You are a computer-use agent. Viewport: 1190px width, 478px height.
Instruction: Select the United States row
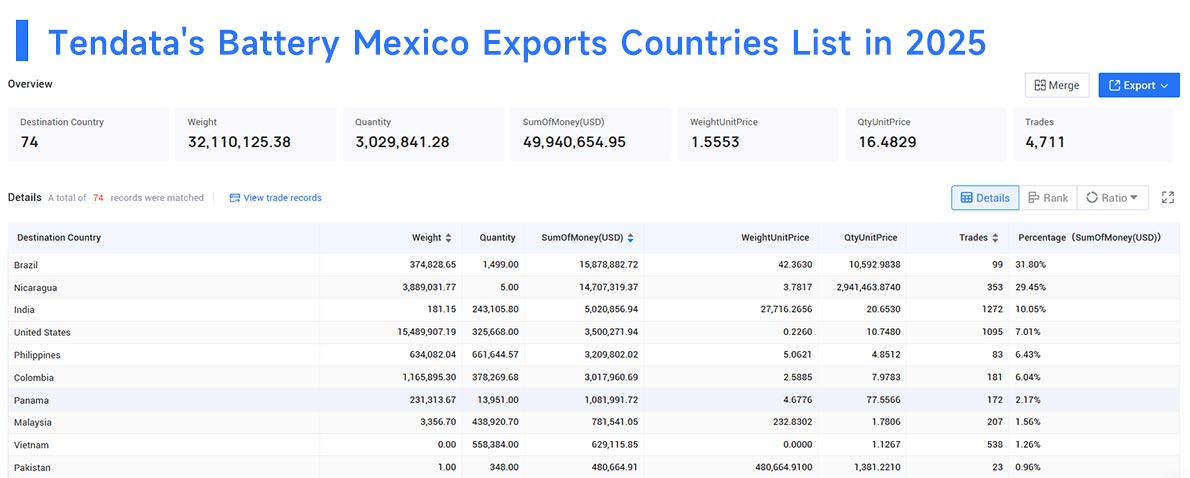[594, 332]
